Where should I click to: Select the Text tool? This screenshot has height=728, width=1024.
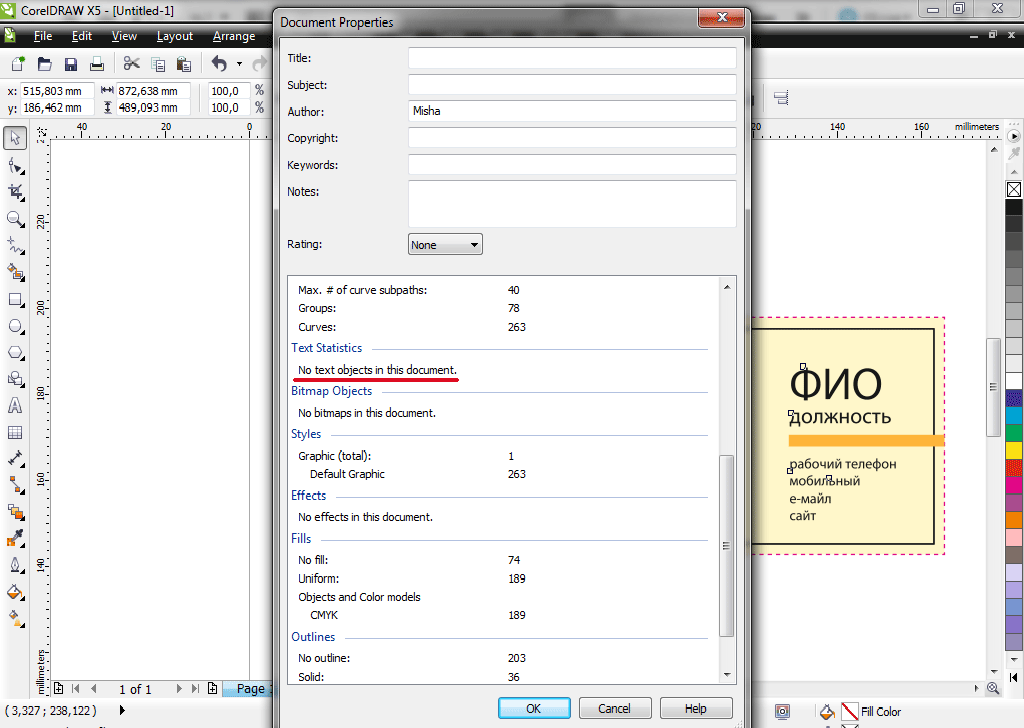(x=15, y=406)
